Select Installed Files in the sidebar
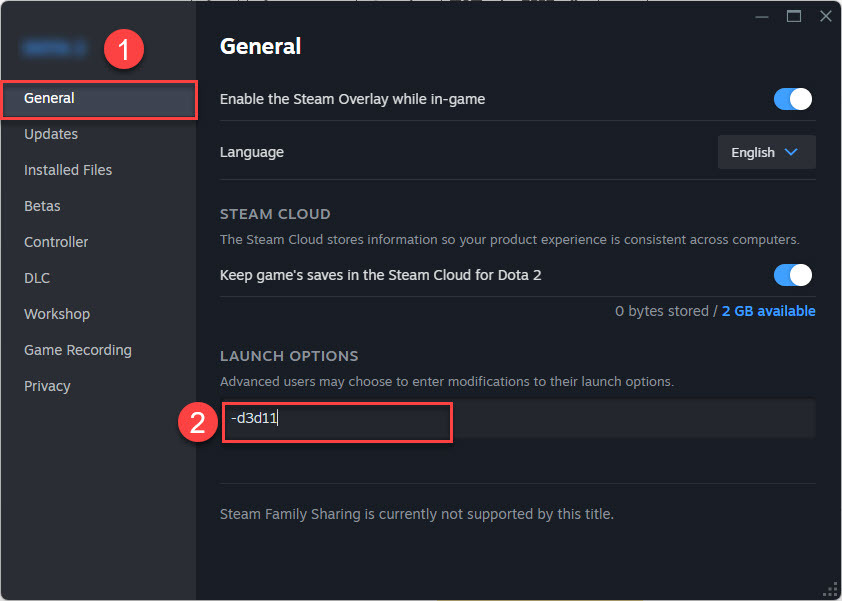Image resolution: width=842 pixels, height=601 pixels. pyautogui.click(x=67, y=169)
